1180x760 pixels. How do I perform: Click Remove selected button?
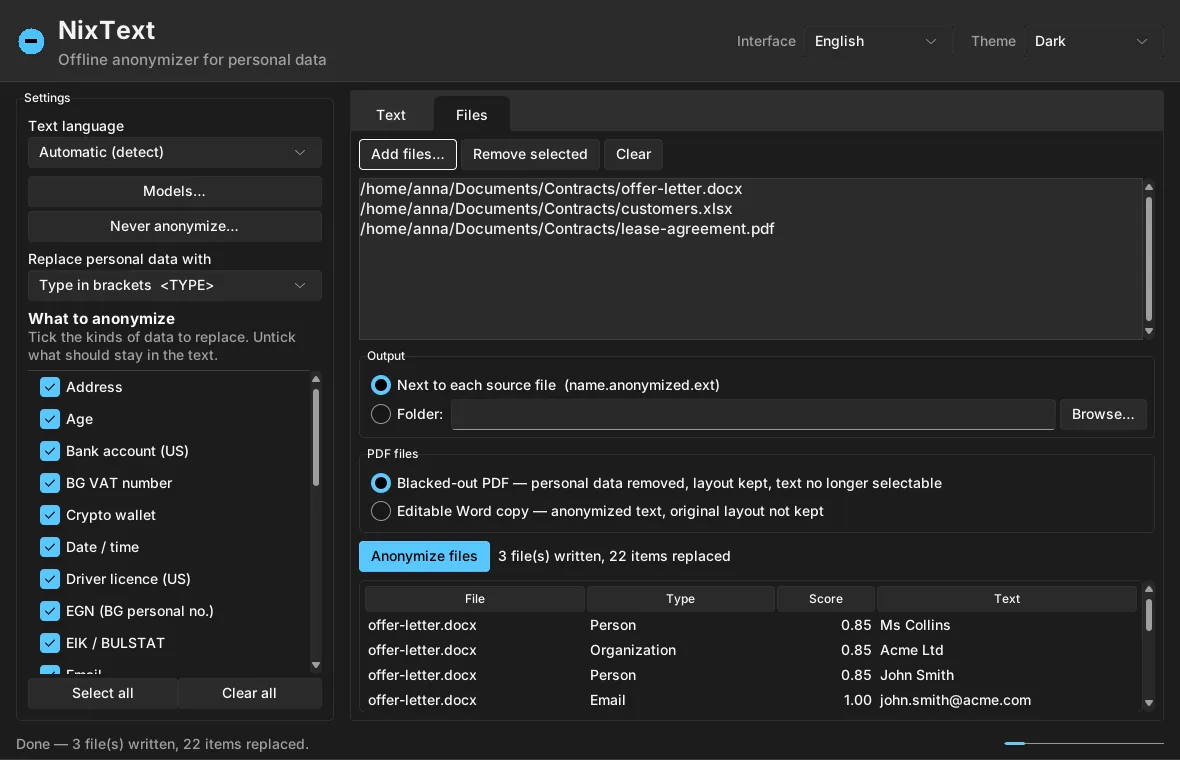[x=530, y=154]
